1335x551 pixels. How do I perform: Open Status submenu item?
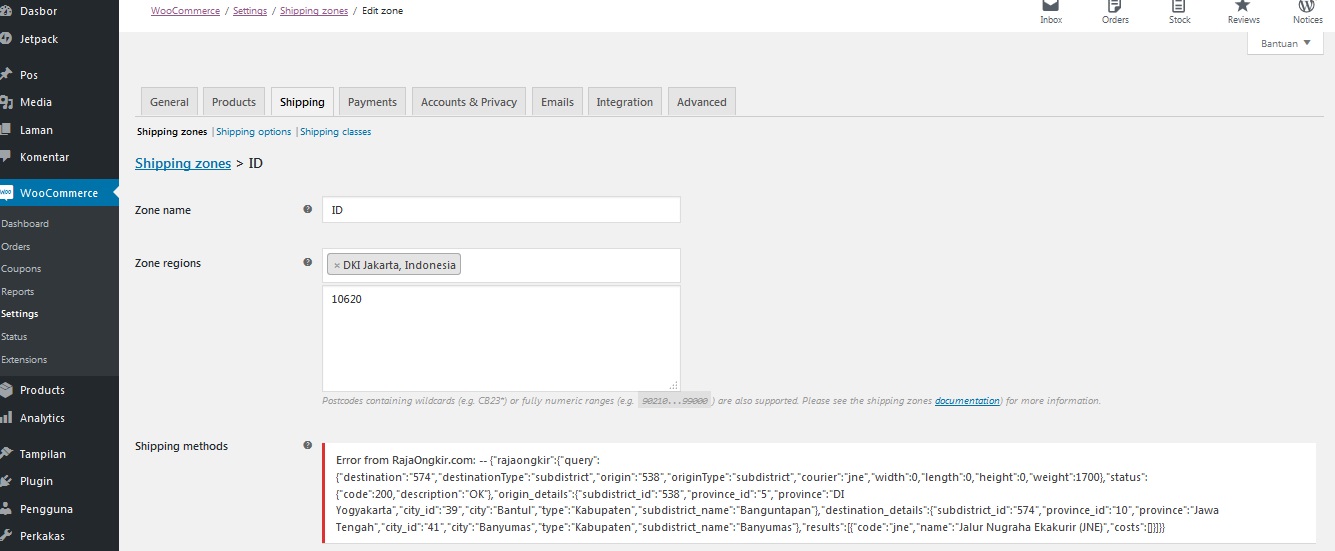coord(14,337)
